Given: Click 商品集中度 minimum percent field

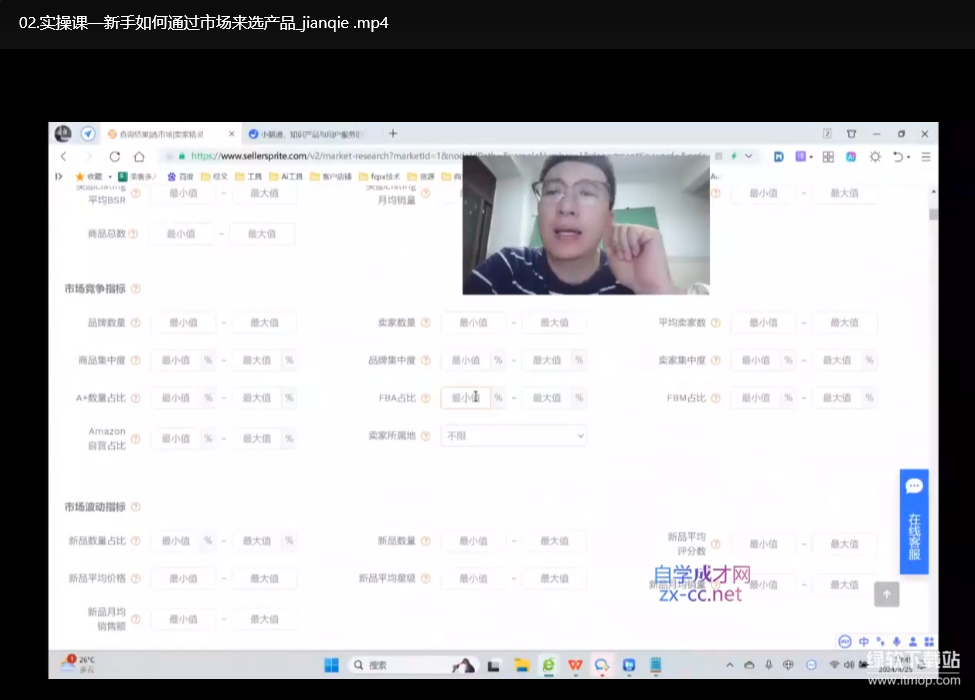Looking at the screenshot, I should 176,360.
